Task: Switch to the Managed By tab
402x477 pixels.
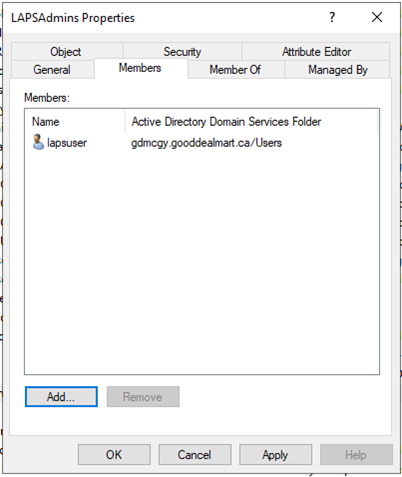Action: 337,70
